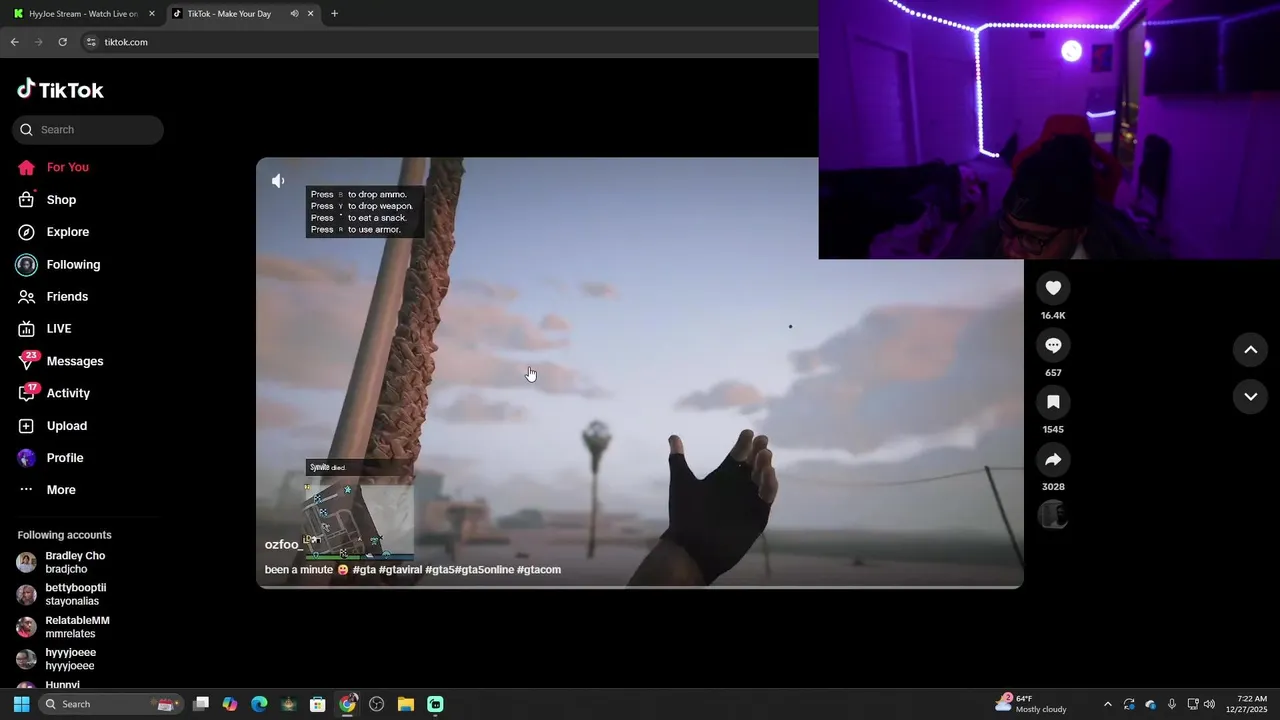Screen dimensions: 1280x720
Task: Open Chrome from the taskbar
Action: [347, 704]
